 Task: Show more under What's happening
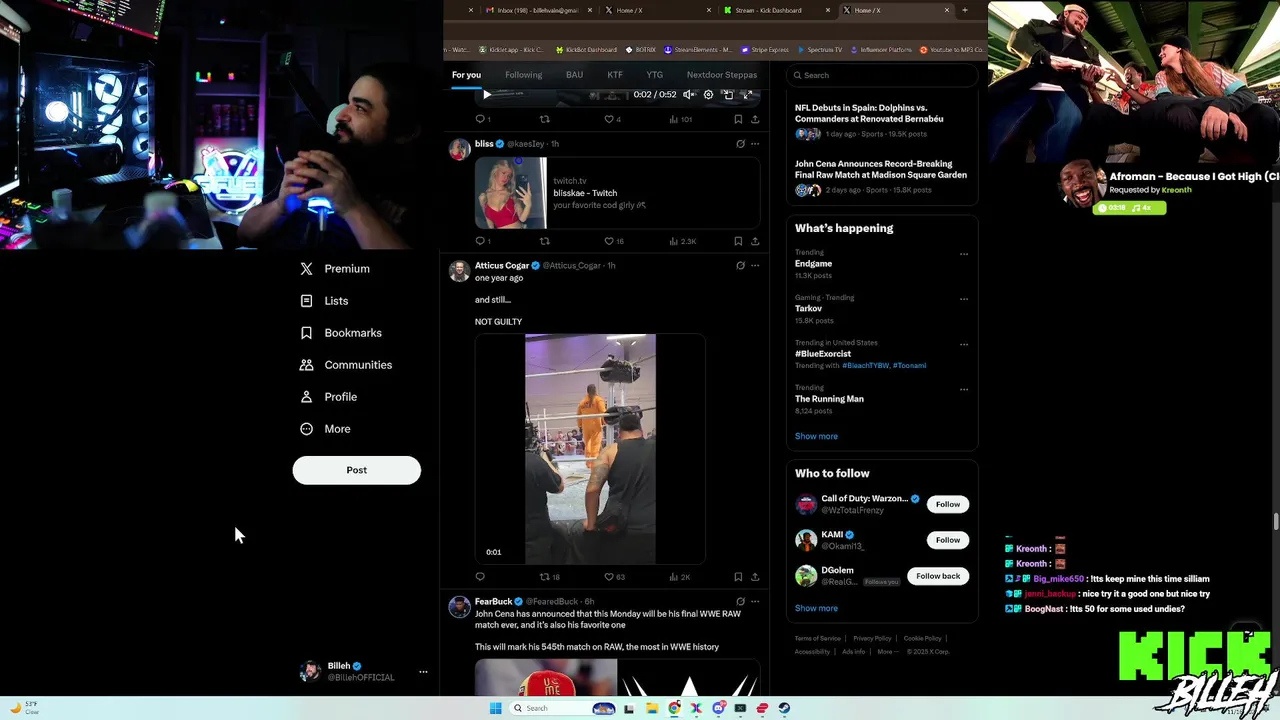click(816, 436)
